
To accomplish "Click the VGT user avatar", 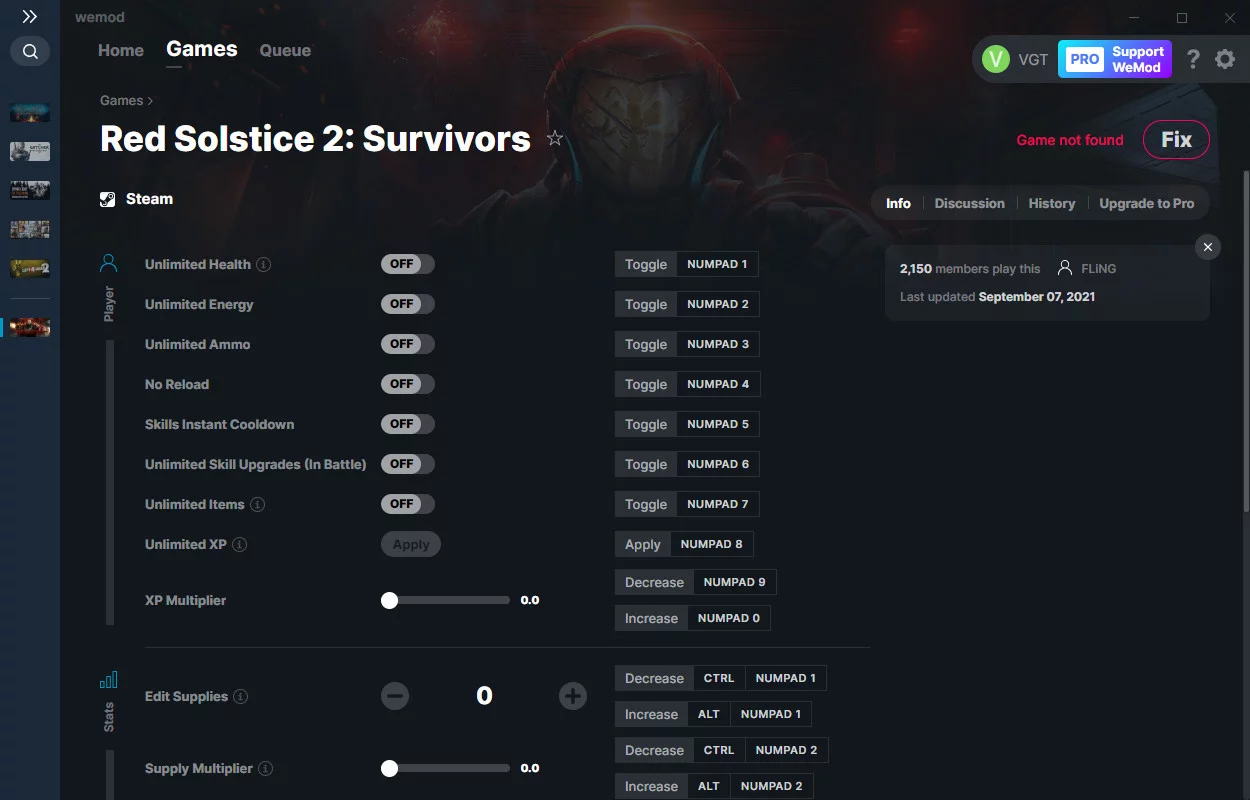I will (996, 59).
